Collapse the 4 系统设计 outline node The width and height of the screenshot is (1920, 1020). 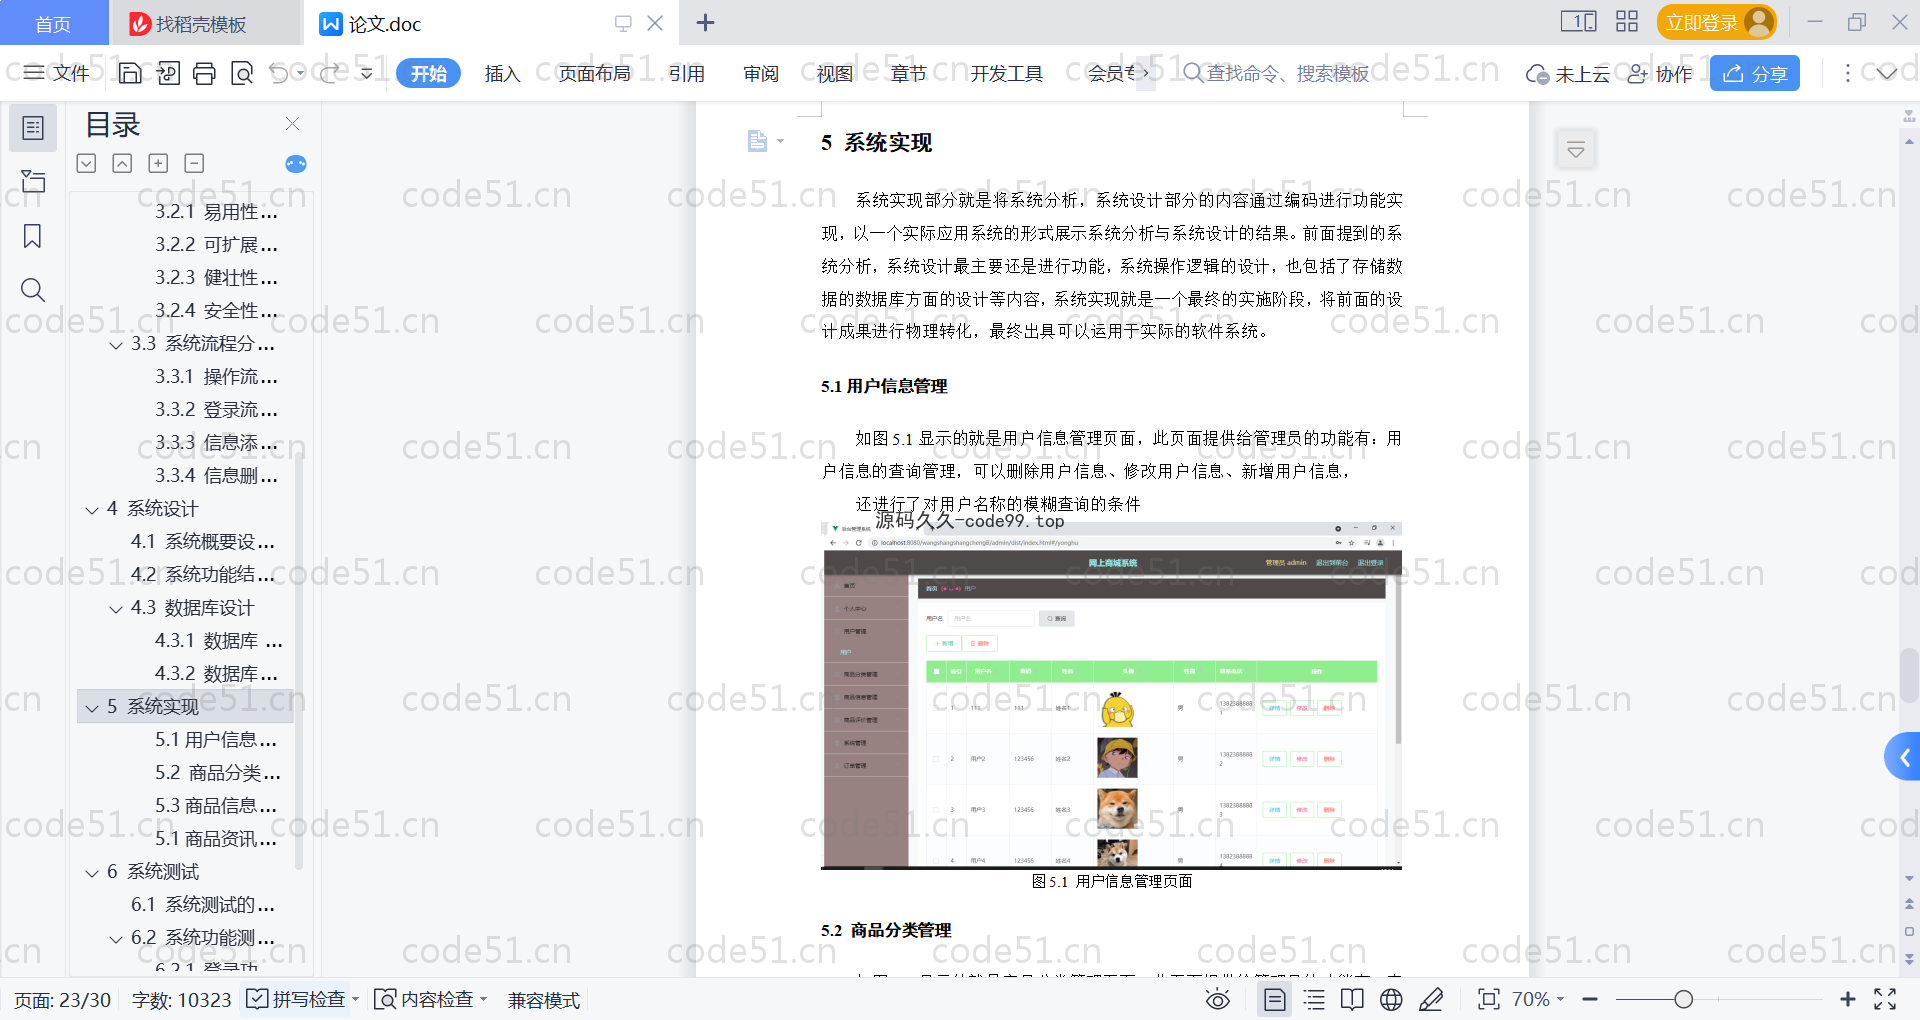(x=92, y=510)
